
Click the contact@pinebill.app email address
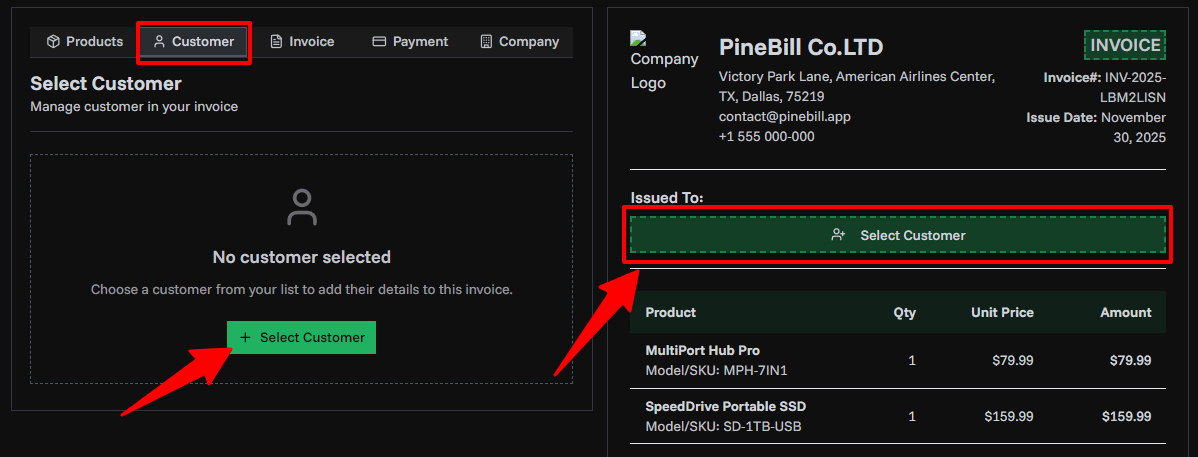(784, 117)
